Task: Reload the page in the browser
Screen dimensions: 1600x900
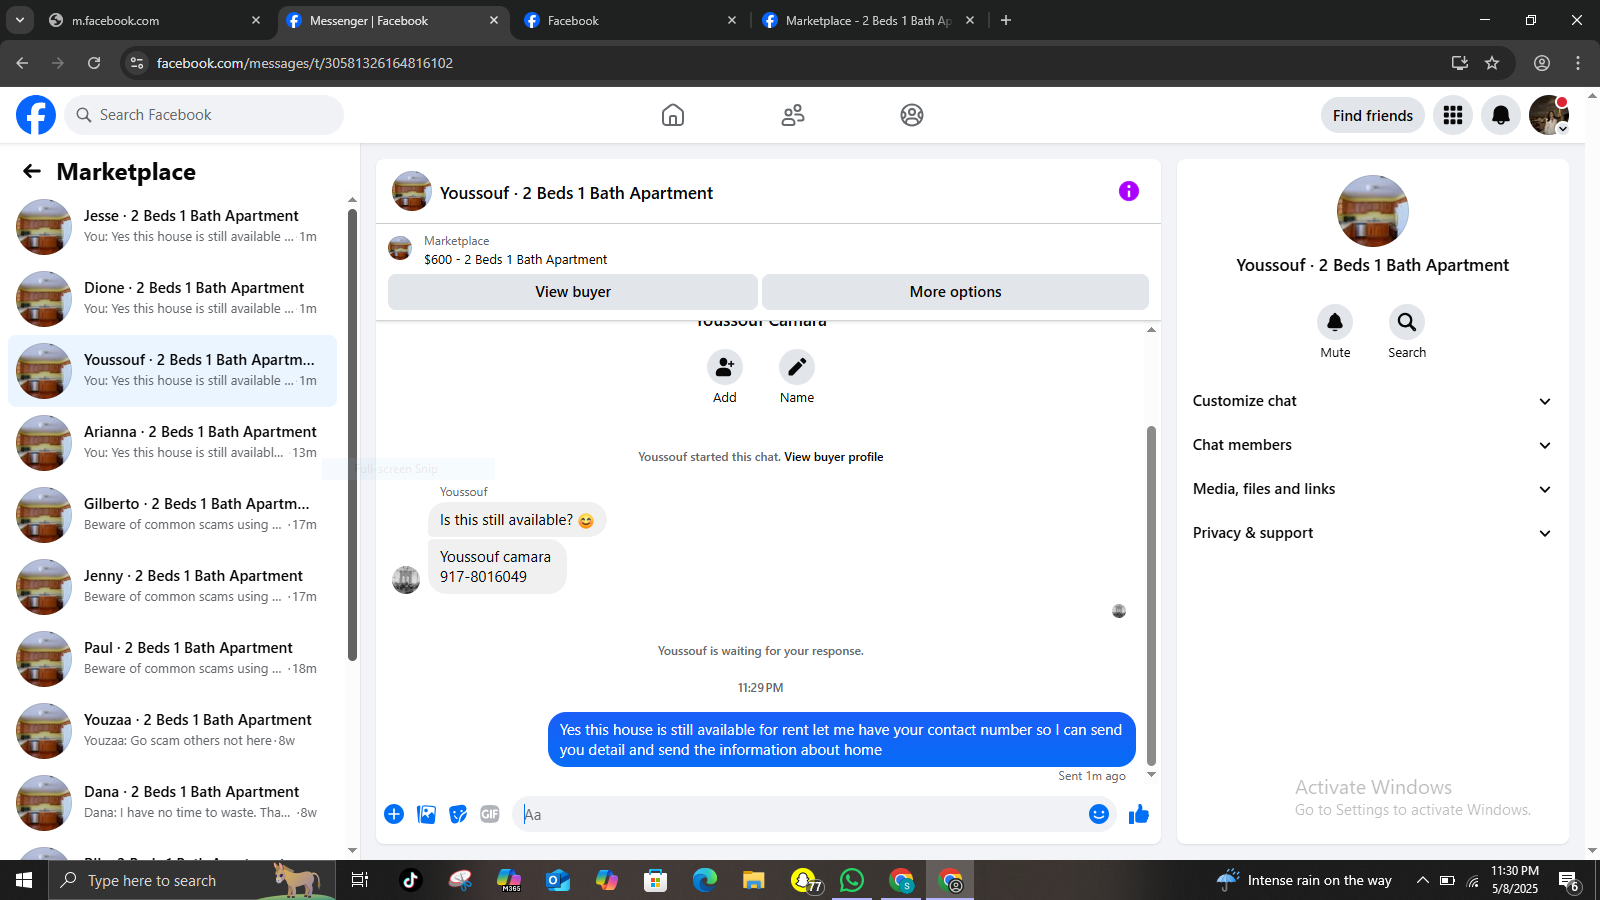Action: pyautogui.click(x=94, y=63)
